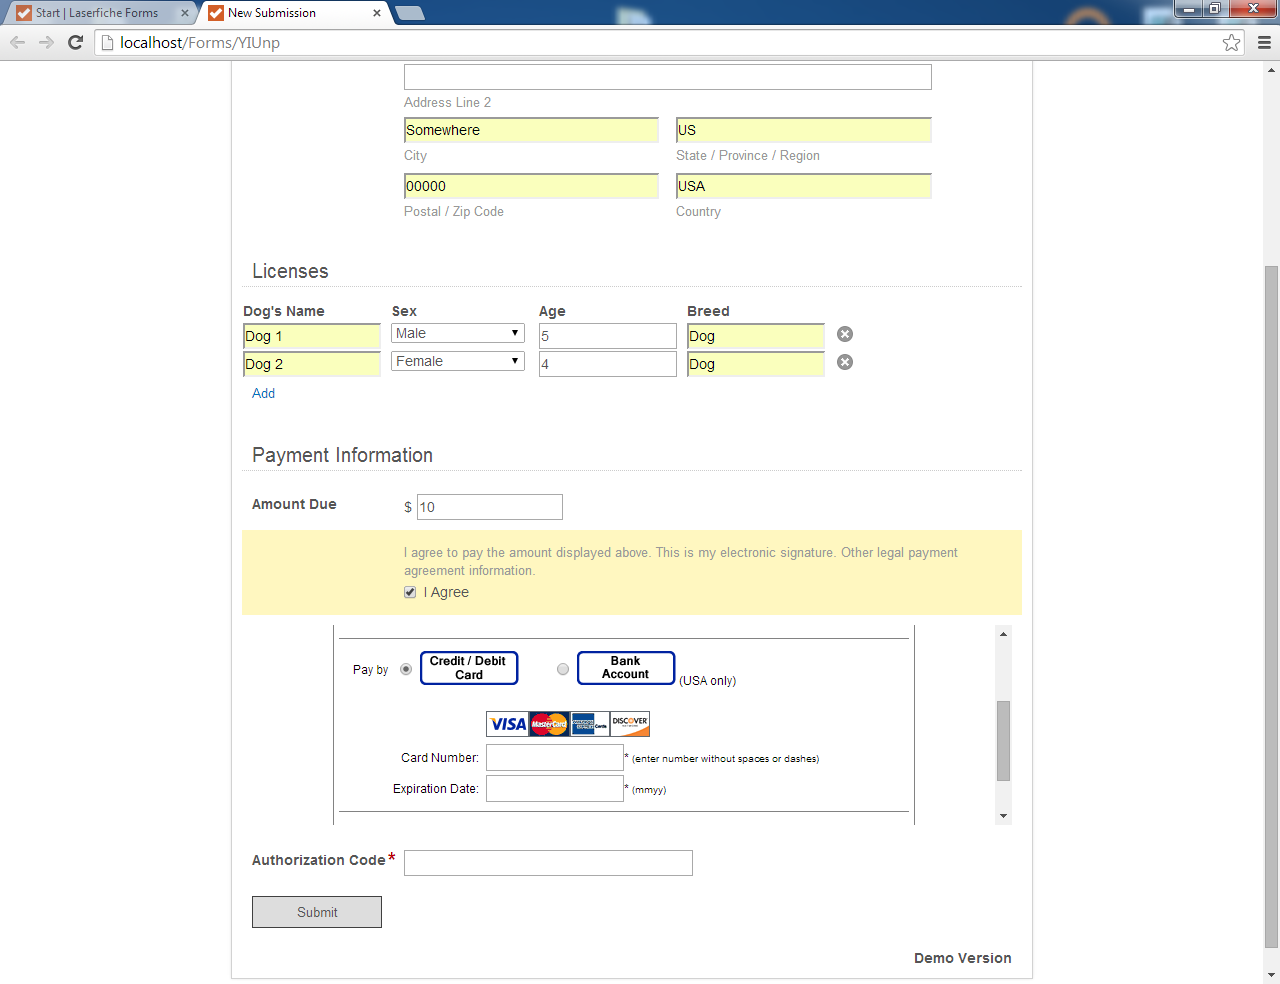This screenshot has height=984, width=1280.
Task: Bookmark this page with the star icon
Action: tap(1232, 42)
